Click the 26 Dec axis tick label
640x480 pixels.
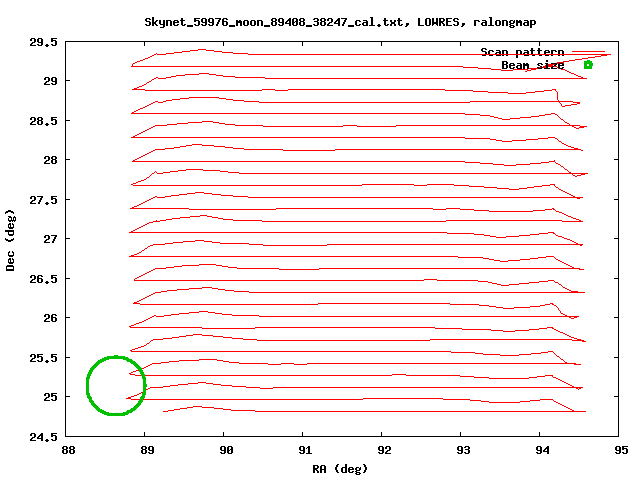point(51,318)
